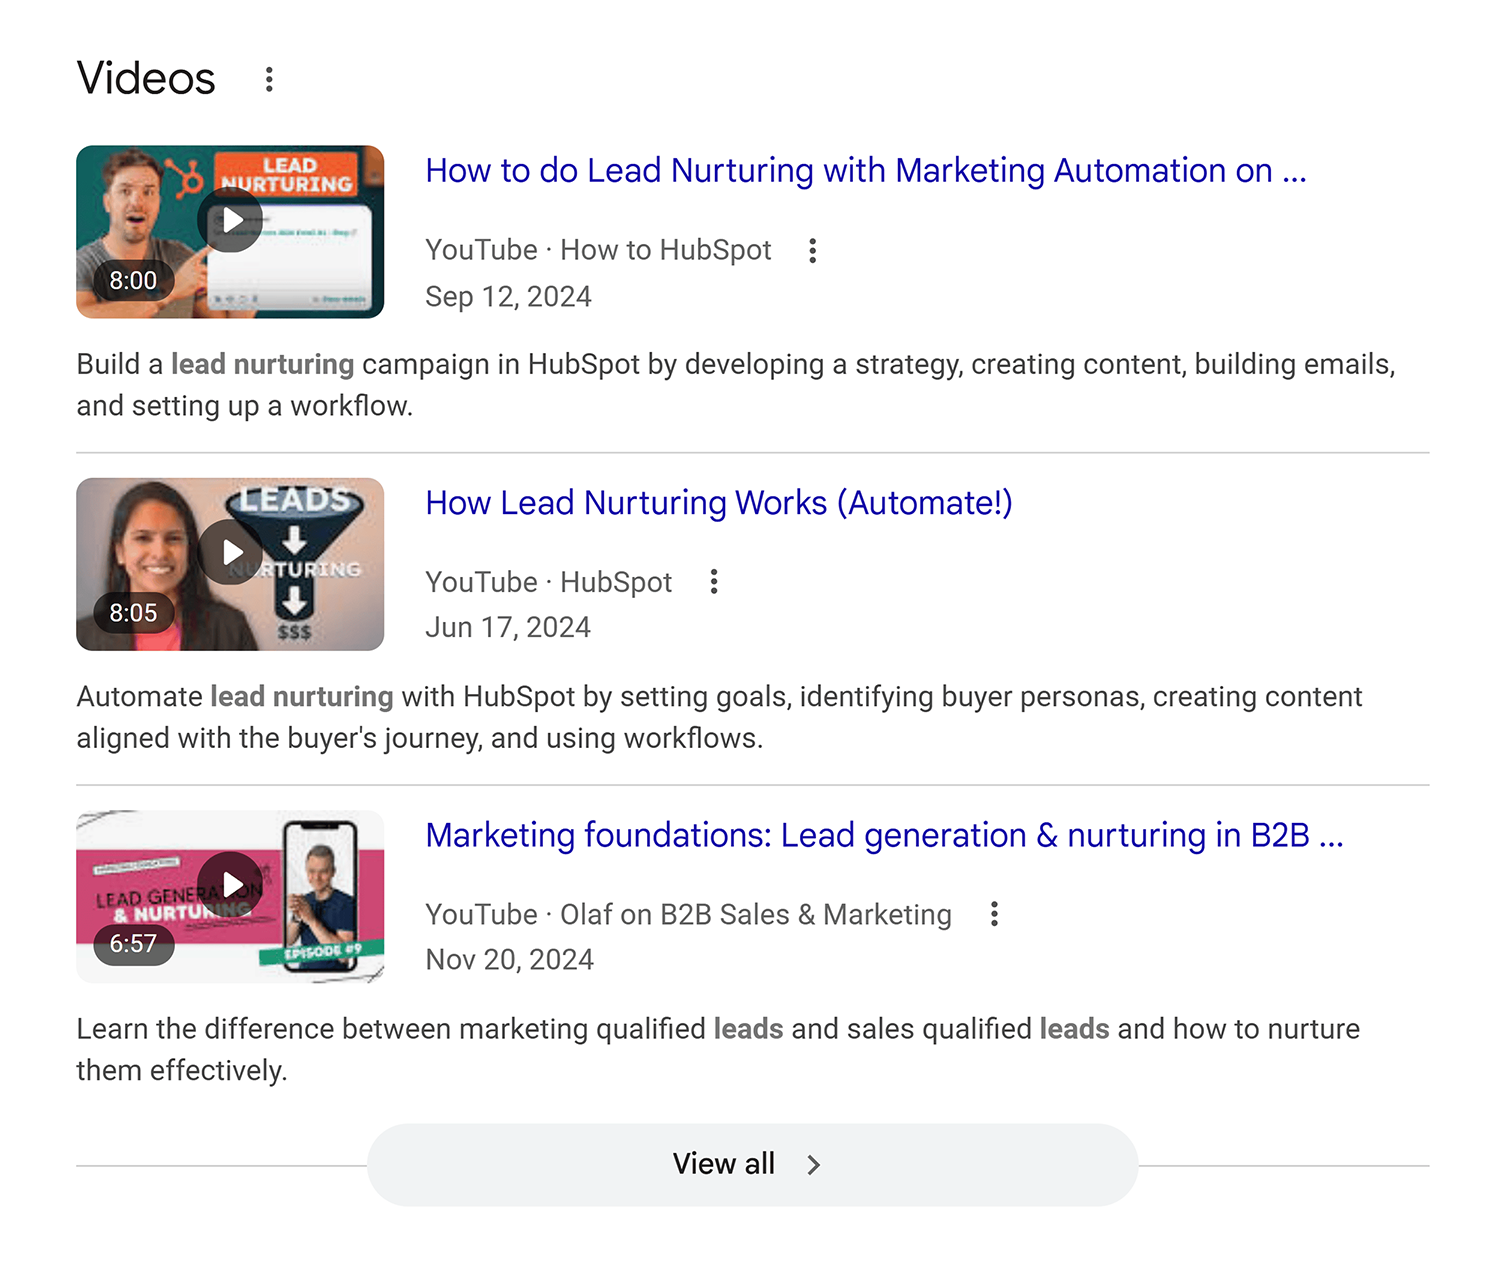
Task: Click the "Build a lead nurturing campaign" description
Action: click(x=736, y=385)
